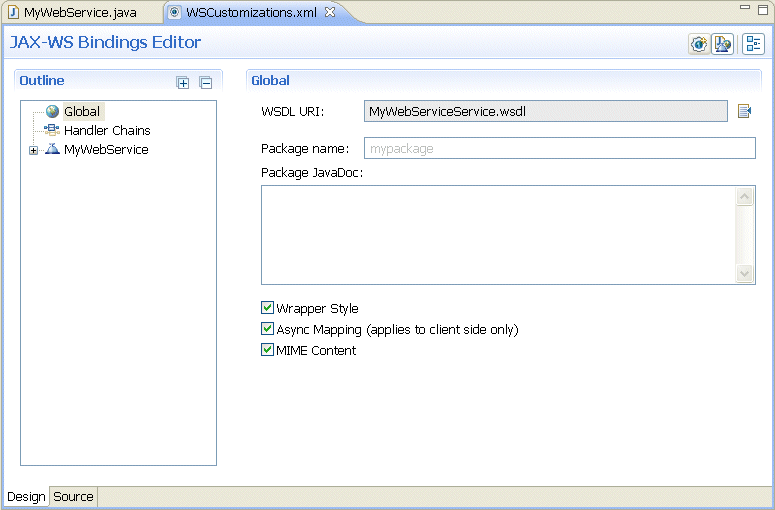
Task: Click the second header toolbar icon
Action: coord(722,44)
